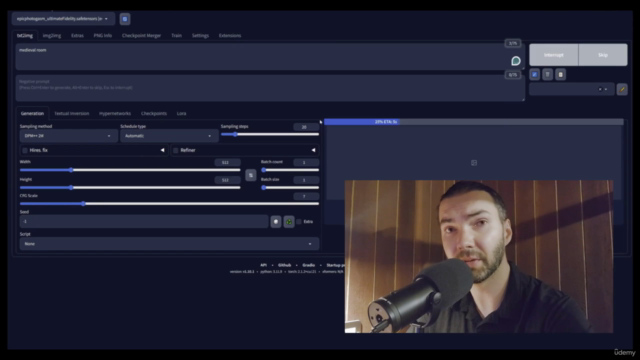Open the prompt chat bubble icon

(516, 61)
